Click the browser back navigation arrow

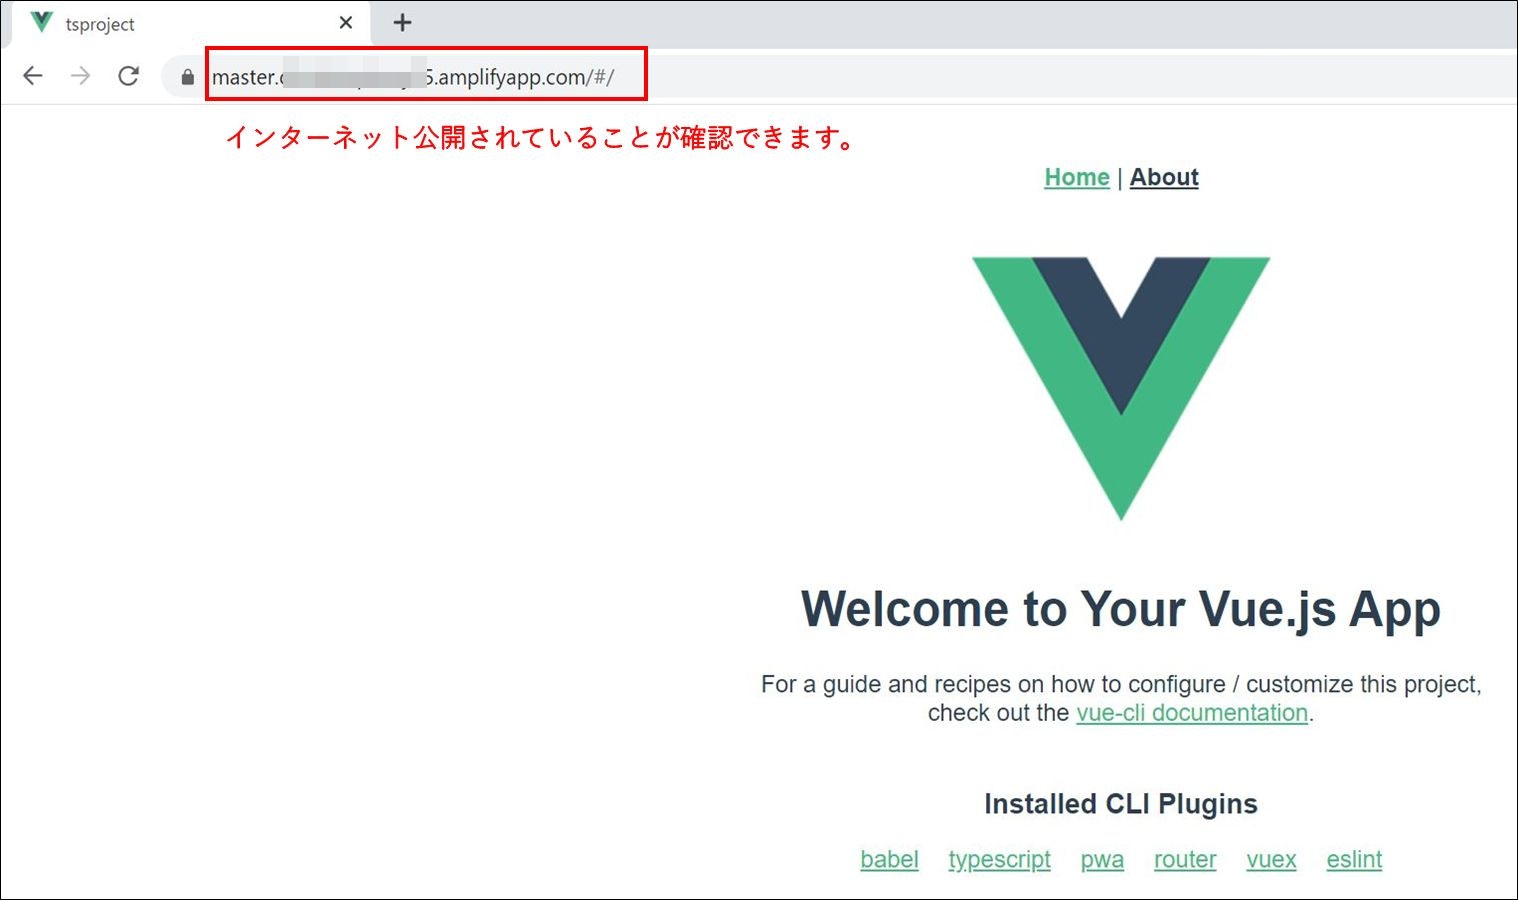point(33,75)
